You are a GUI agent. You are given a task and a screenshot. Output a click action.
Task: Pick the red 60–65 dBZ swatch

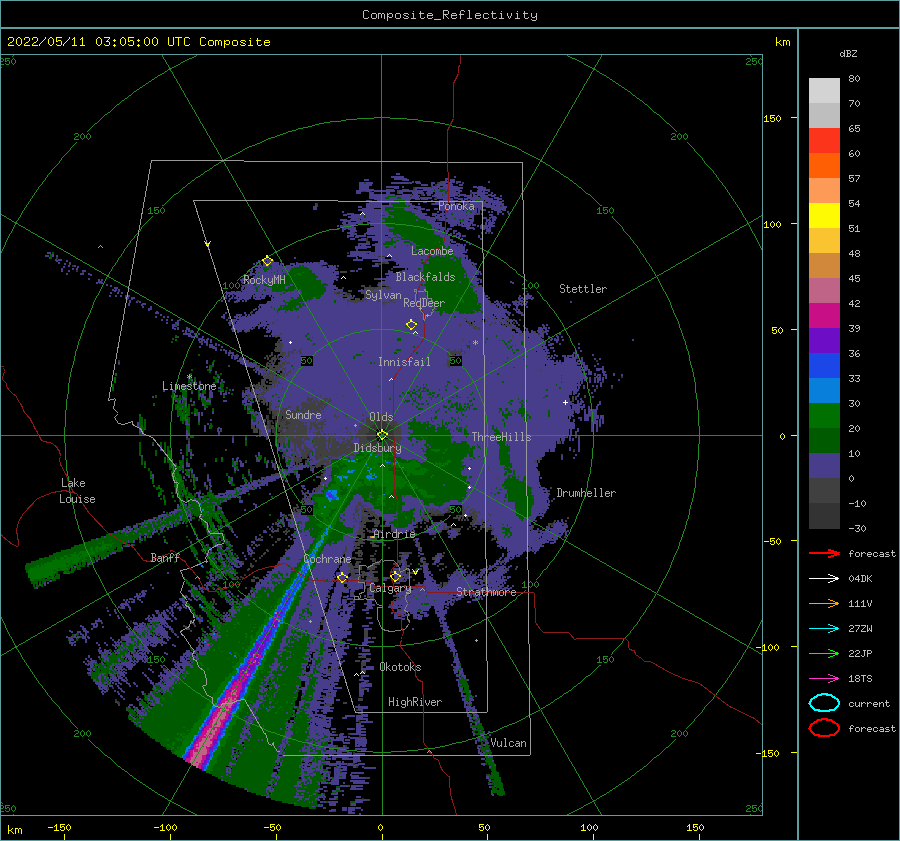824,141
